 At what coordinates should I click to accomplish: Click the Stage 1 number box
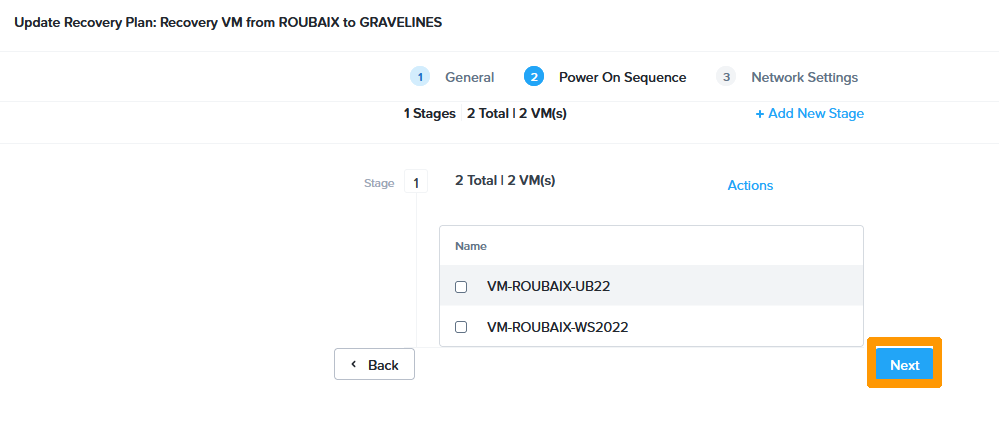[416, 183]
